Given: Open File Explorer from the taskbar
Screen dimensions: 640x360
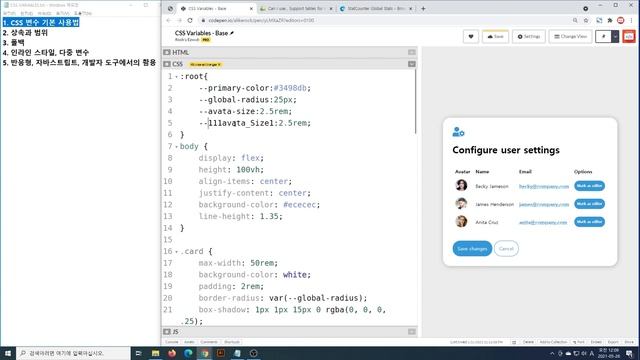Looking at the screenshot, I should pyautogui.click(x=156, y=353).
